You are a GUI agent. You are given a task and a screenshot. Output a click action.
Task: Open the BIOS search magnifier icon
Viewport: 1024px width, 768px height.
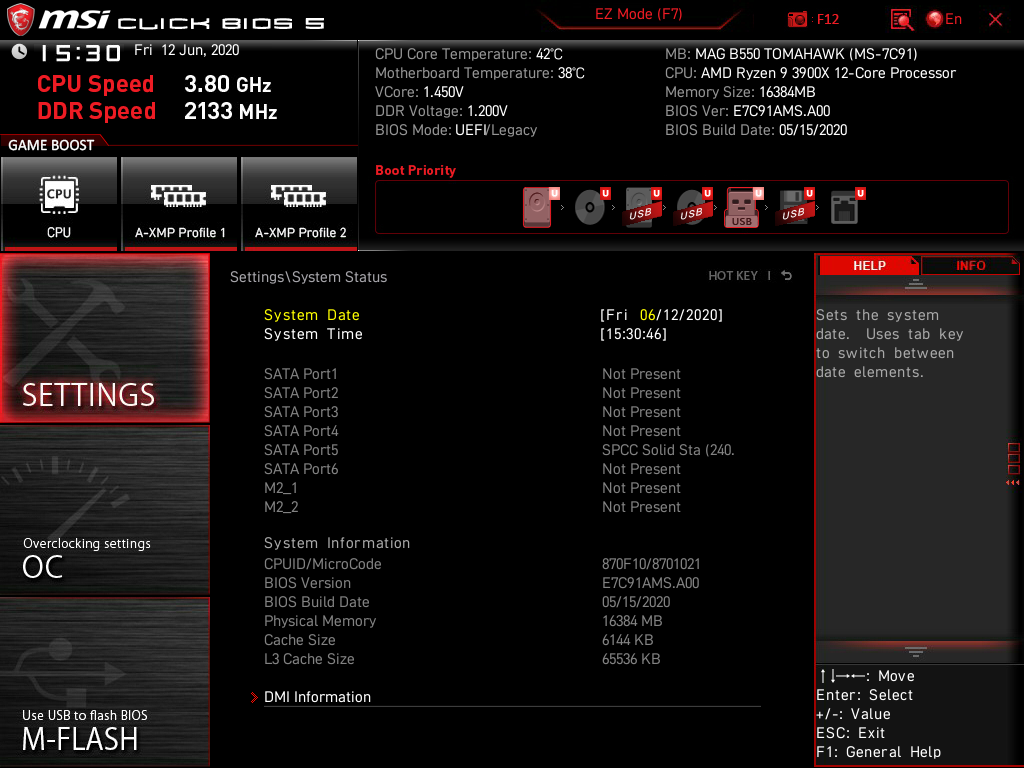(901, 20)
